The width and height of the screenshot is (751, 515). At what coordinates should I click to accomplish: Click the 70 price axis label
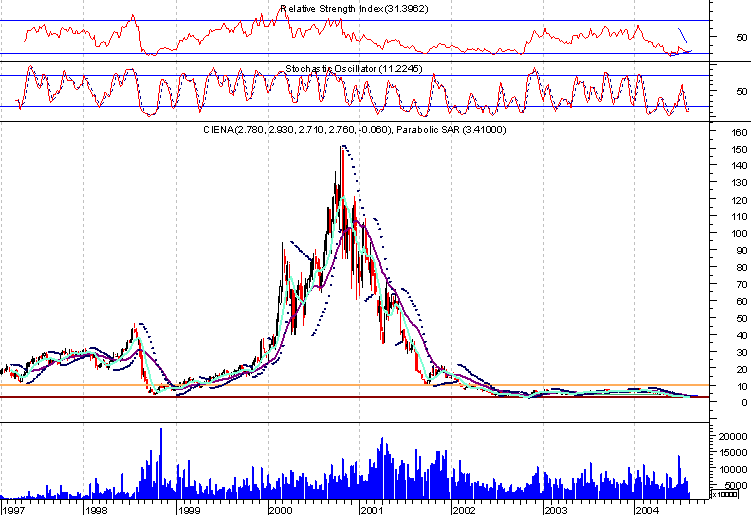(741, 285)
